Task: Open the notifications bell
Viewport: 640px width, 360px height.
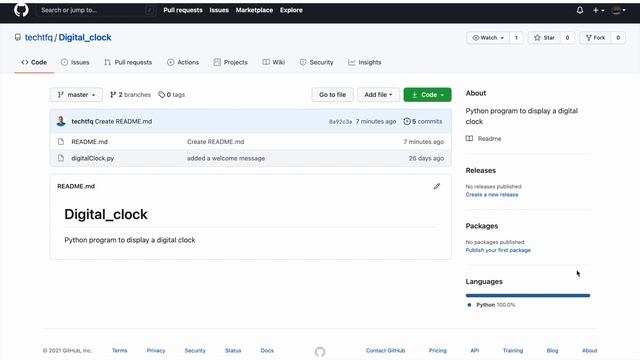Action: (x=580, y=10)
